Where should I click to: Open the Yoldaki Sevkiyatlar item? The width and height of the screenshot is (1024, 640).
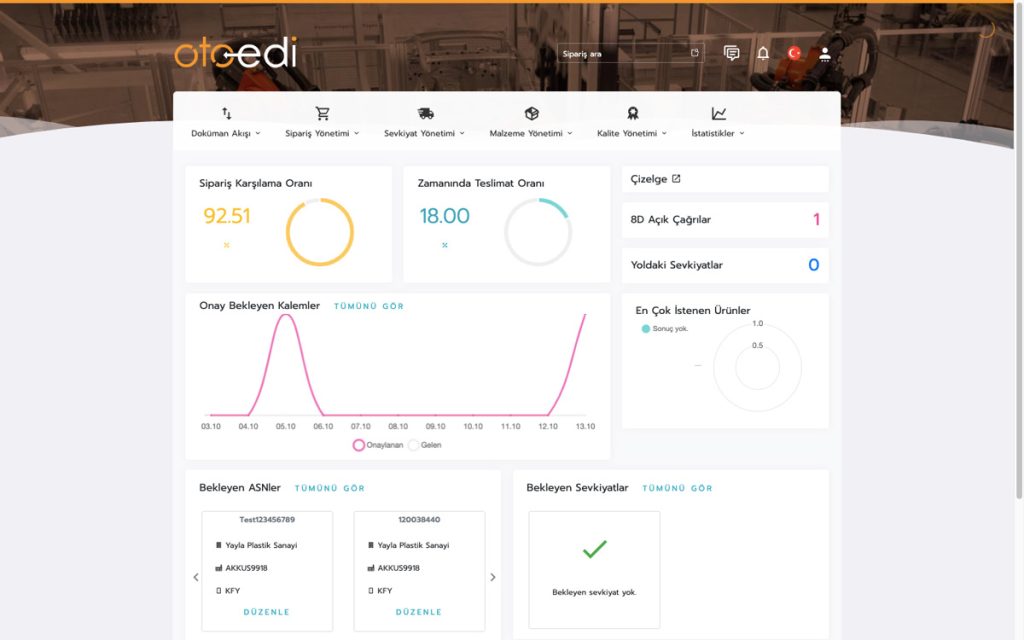(725, 265)
